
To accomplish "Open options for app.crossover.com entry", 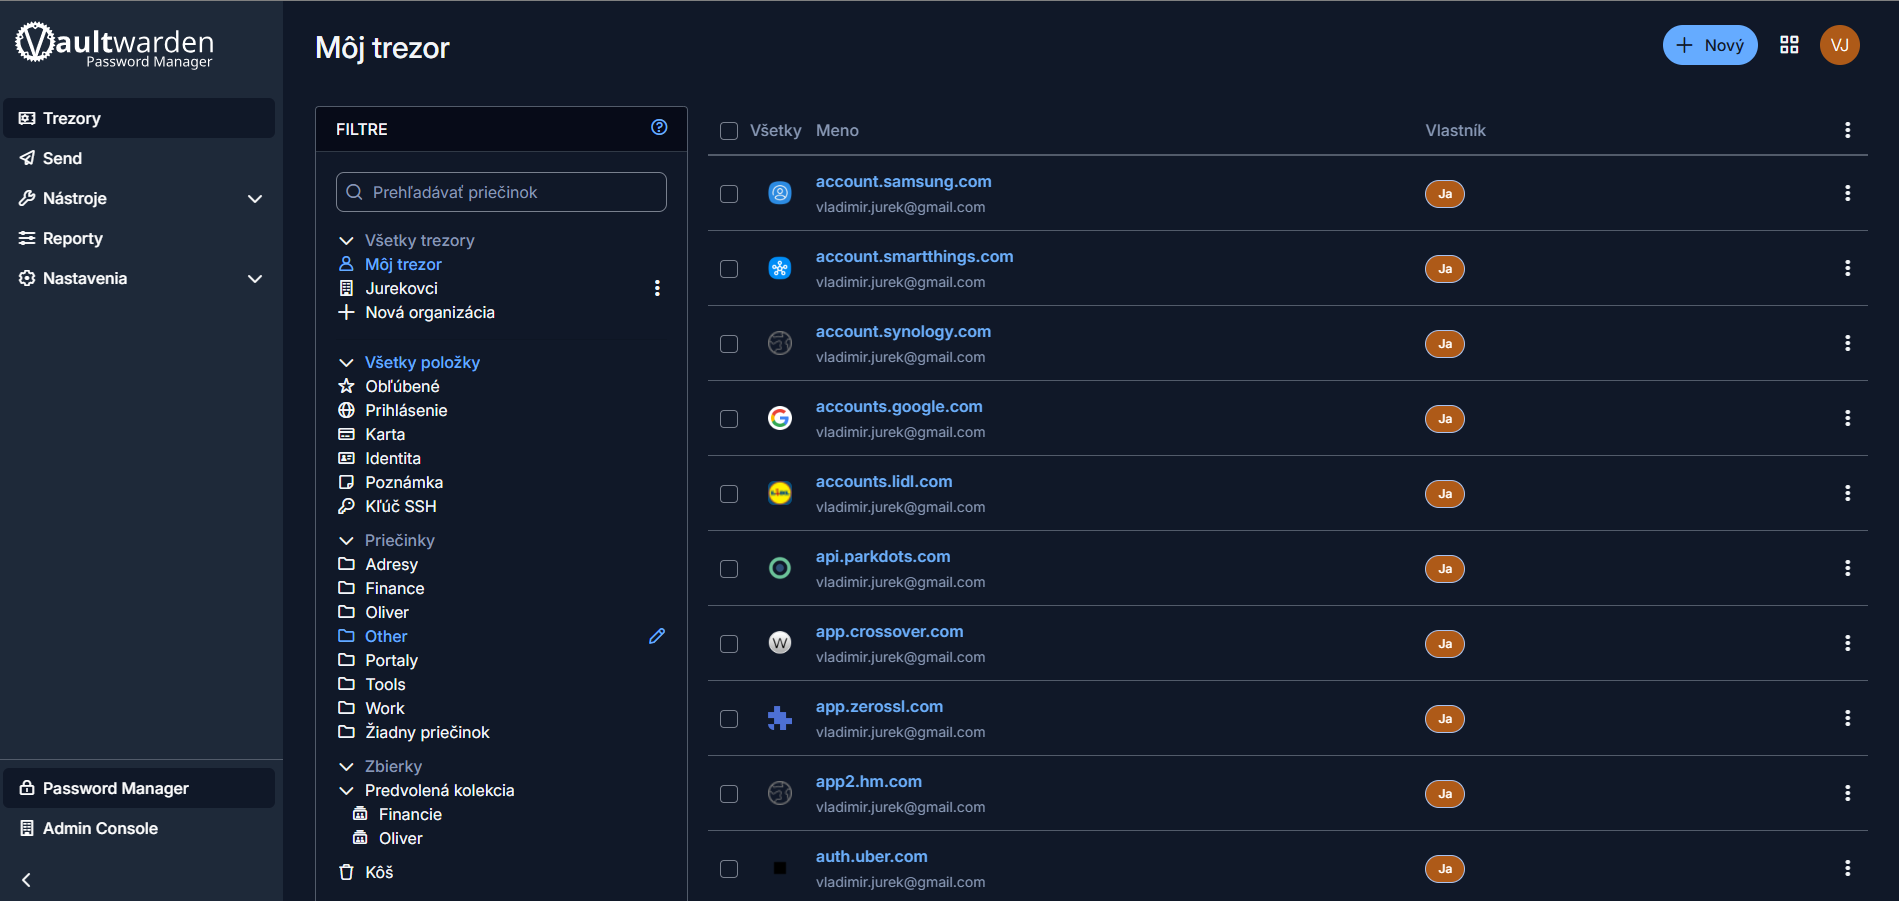I will click(x=1847, y=643).
